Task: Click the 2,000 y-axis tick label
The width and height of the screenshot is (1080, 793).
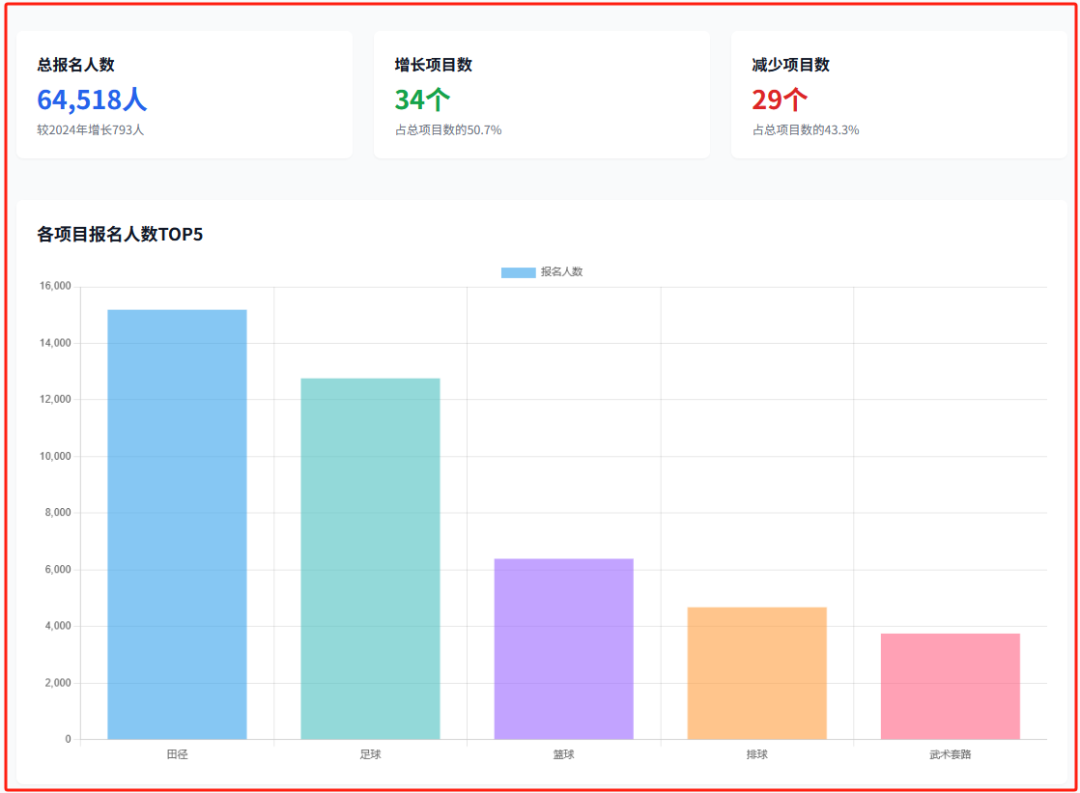Action: tap(58, 683)
